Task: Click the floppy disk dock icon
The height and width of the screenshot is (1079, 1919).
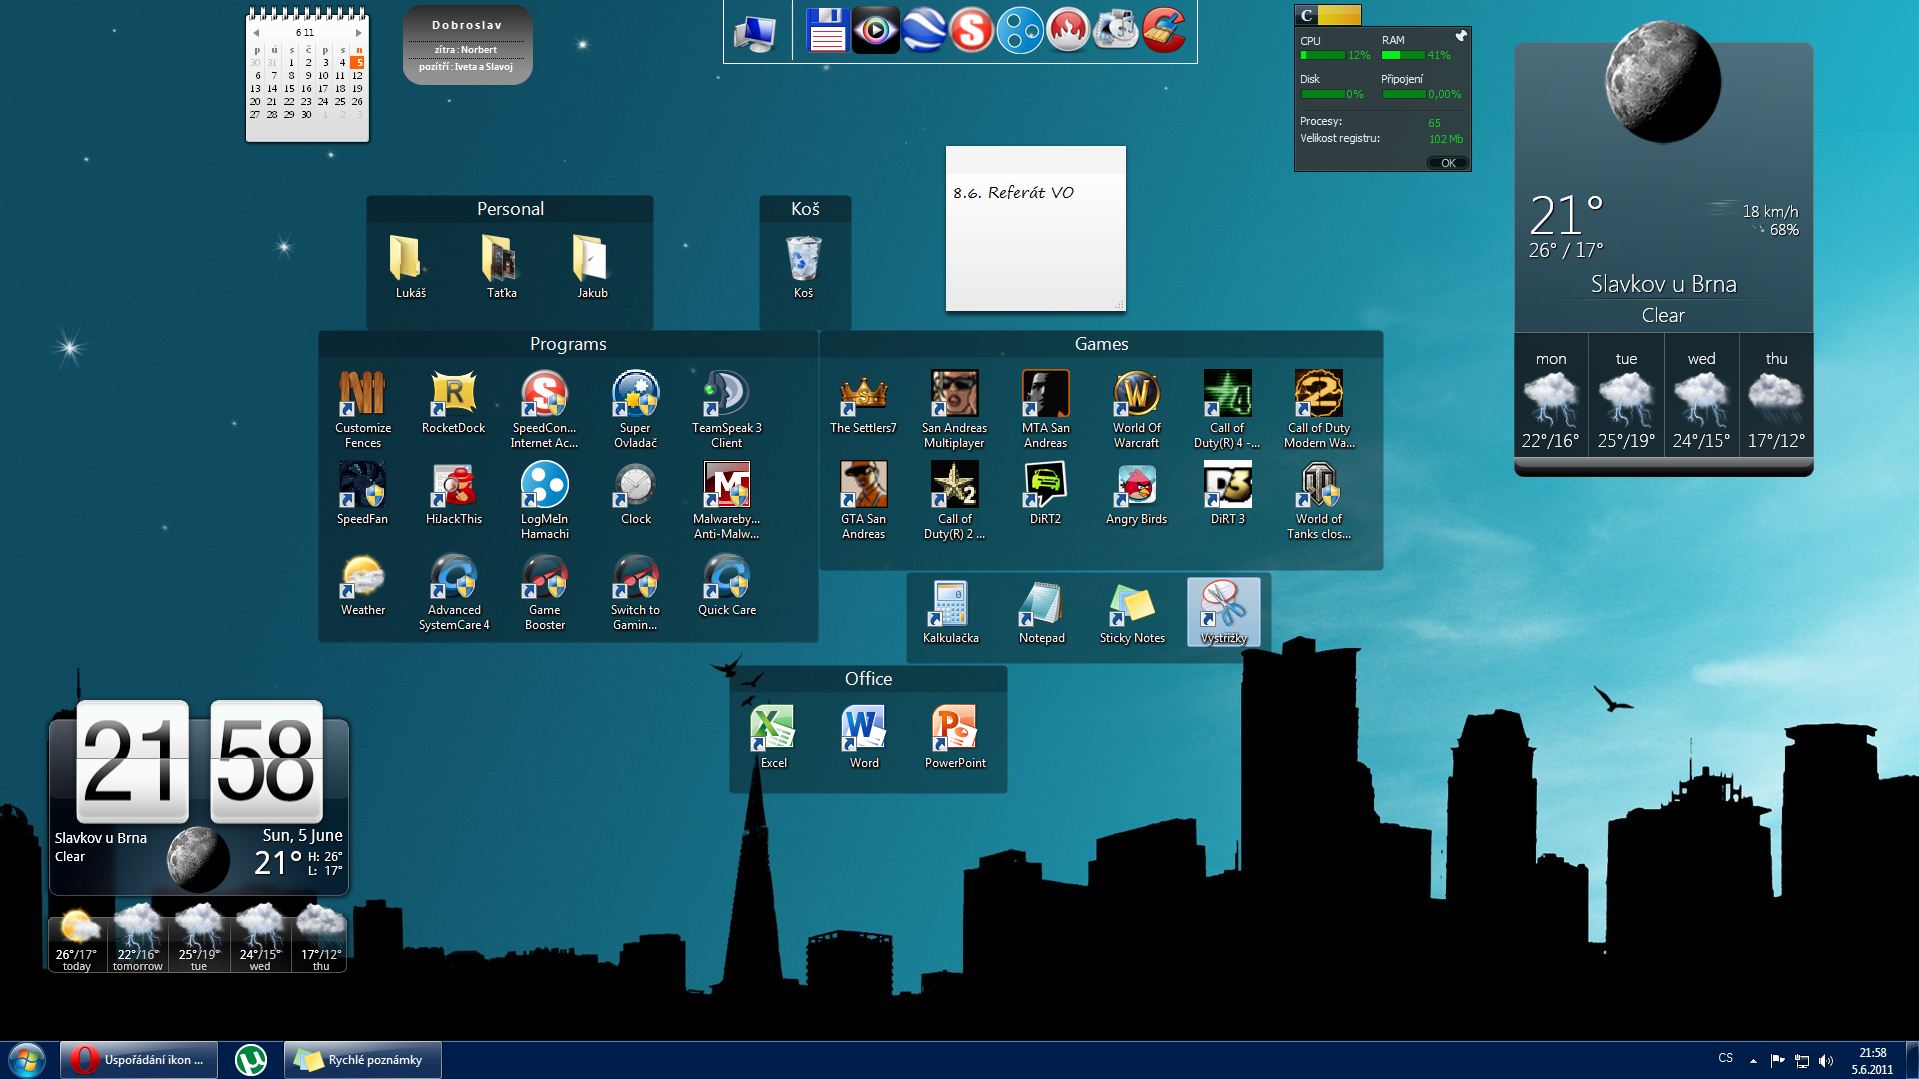Action: (x=827, y=31)
